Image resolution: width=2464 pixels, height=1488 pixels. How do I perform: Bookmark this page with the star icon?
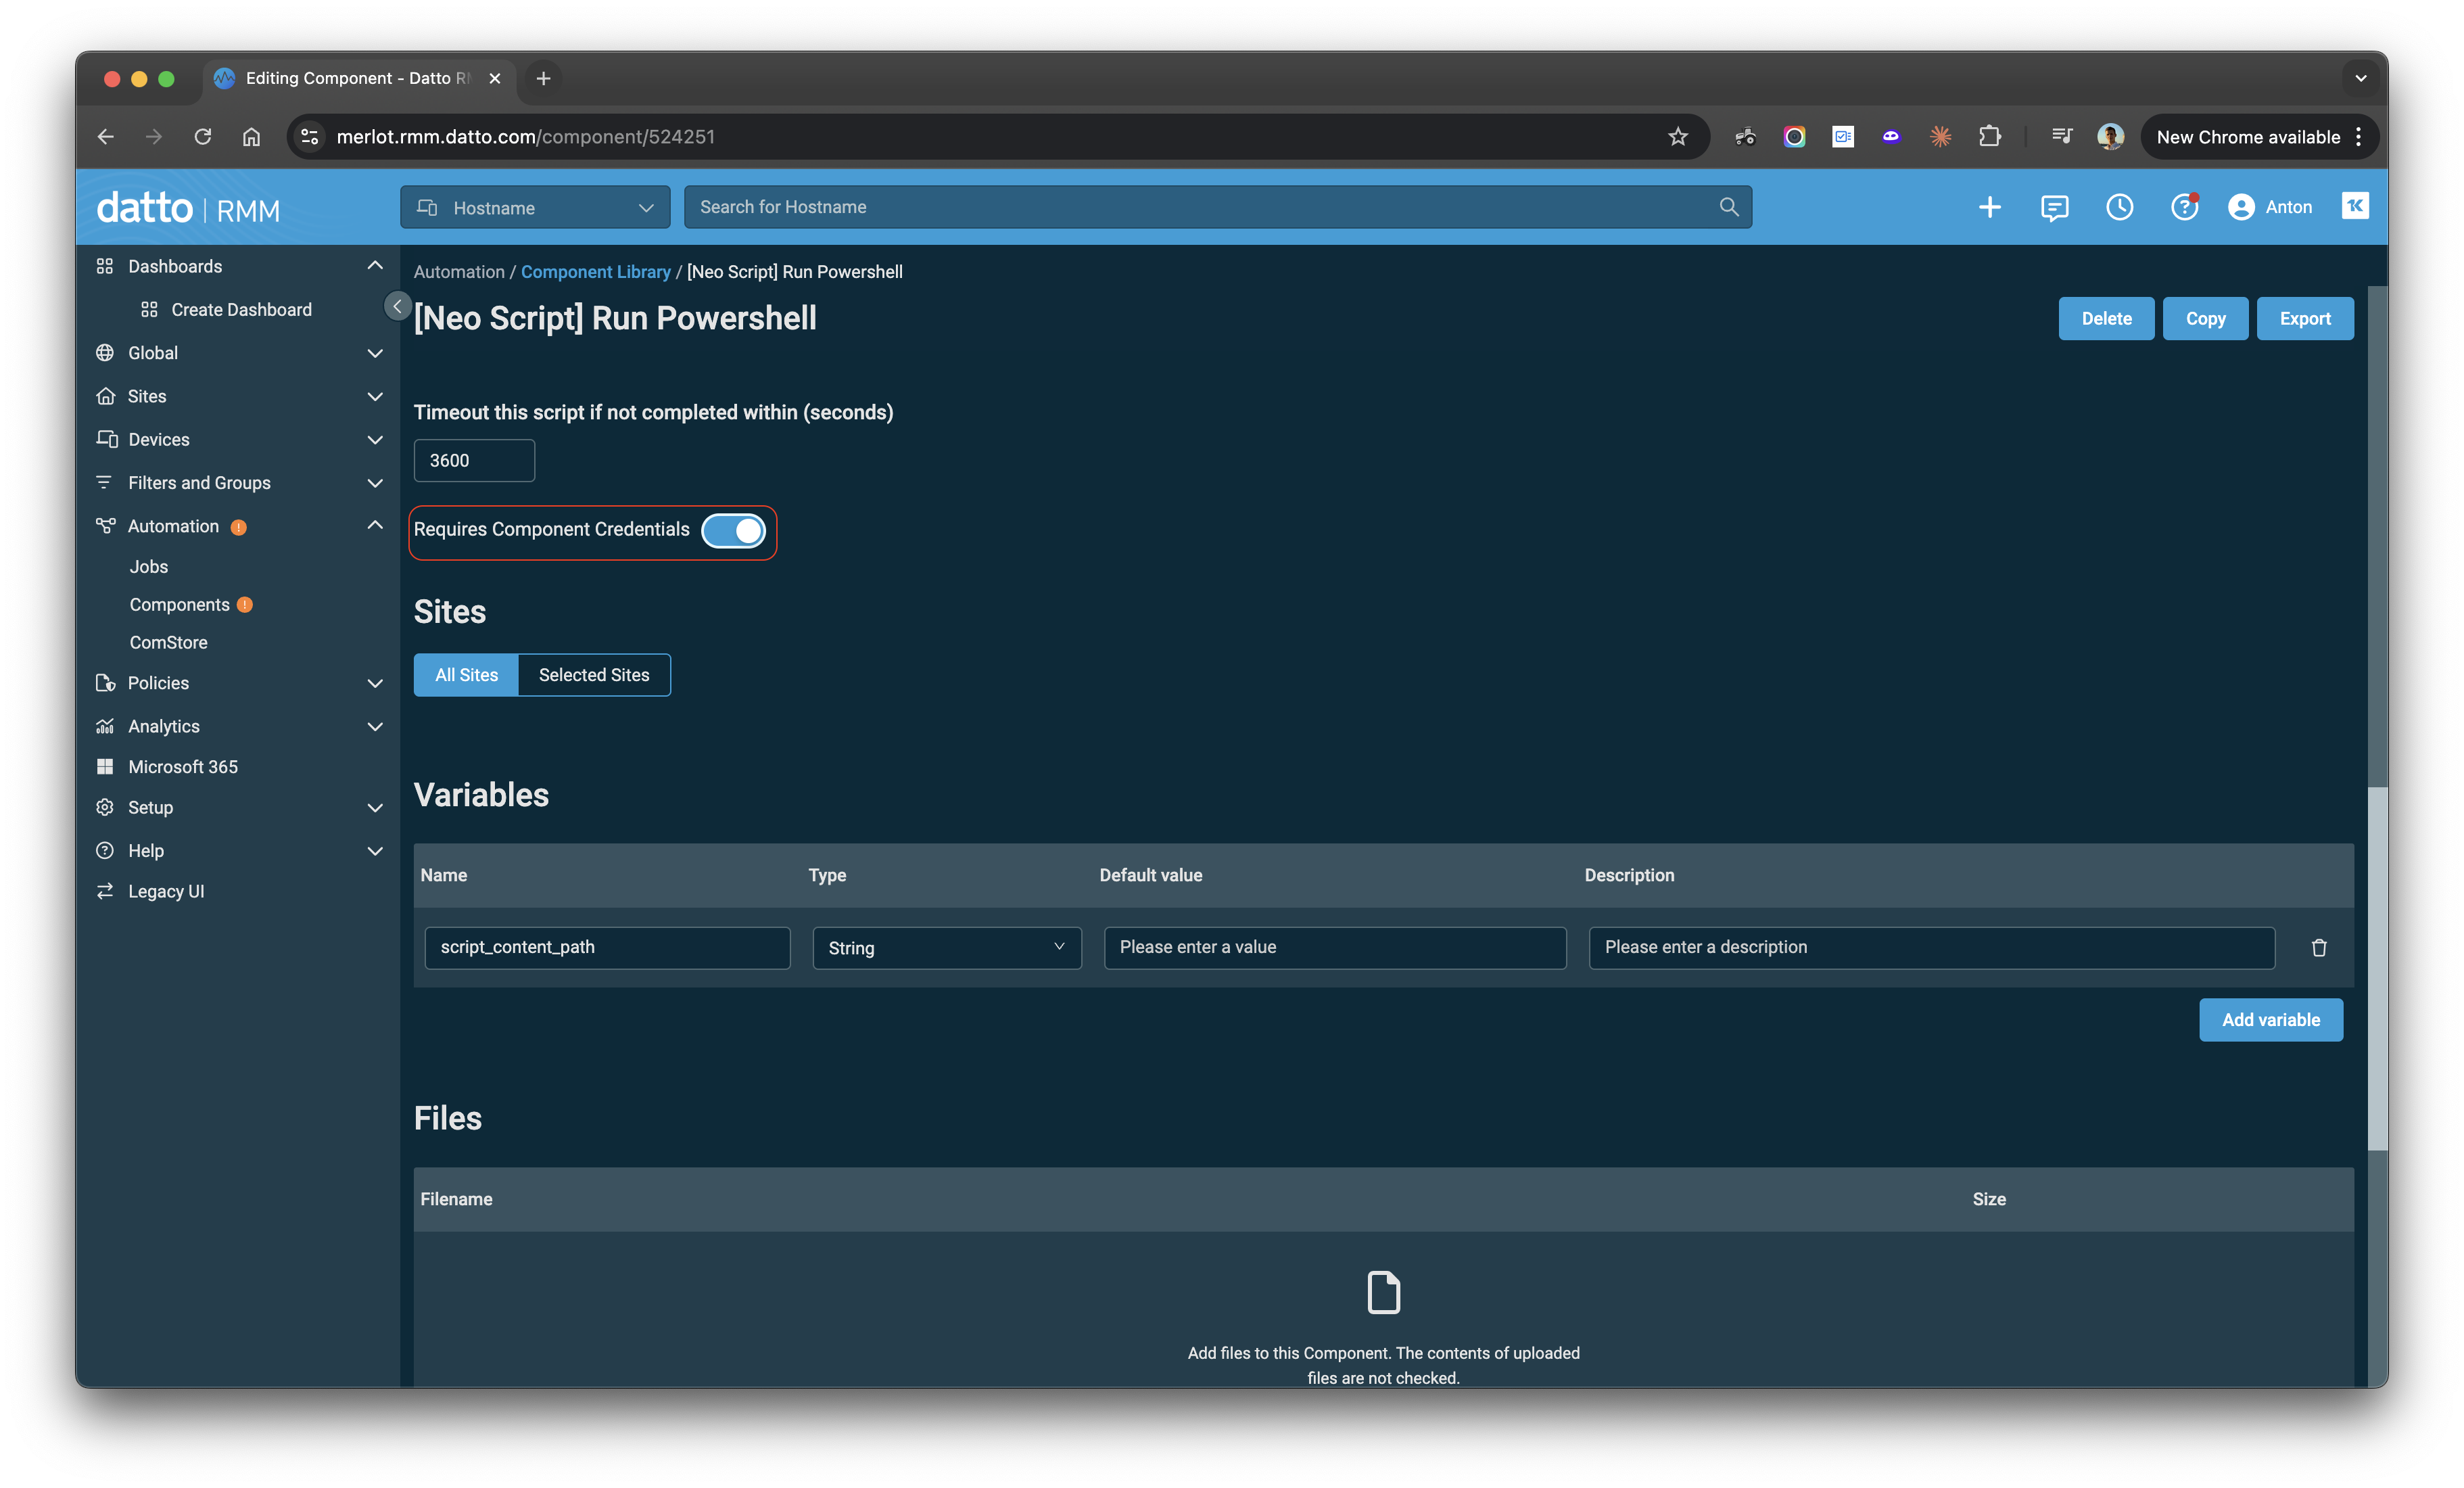[1677, 137]
